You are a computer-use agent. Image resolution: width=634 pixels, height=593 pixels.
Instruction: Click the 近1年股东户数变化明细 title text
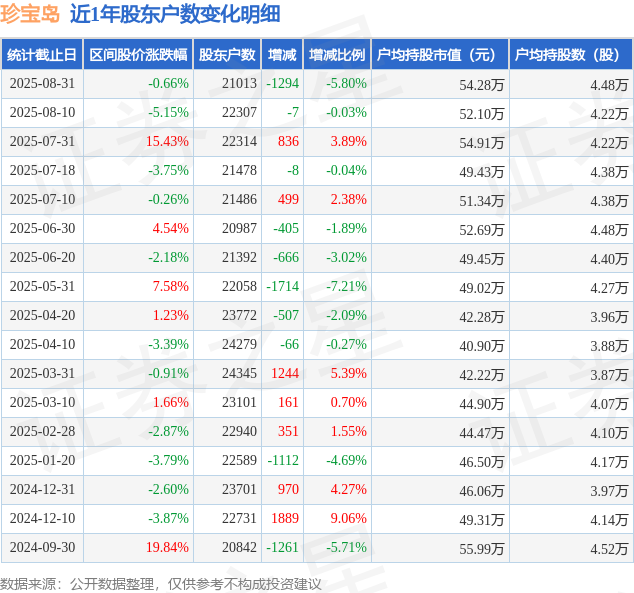(175, 14)
